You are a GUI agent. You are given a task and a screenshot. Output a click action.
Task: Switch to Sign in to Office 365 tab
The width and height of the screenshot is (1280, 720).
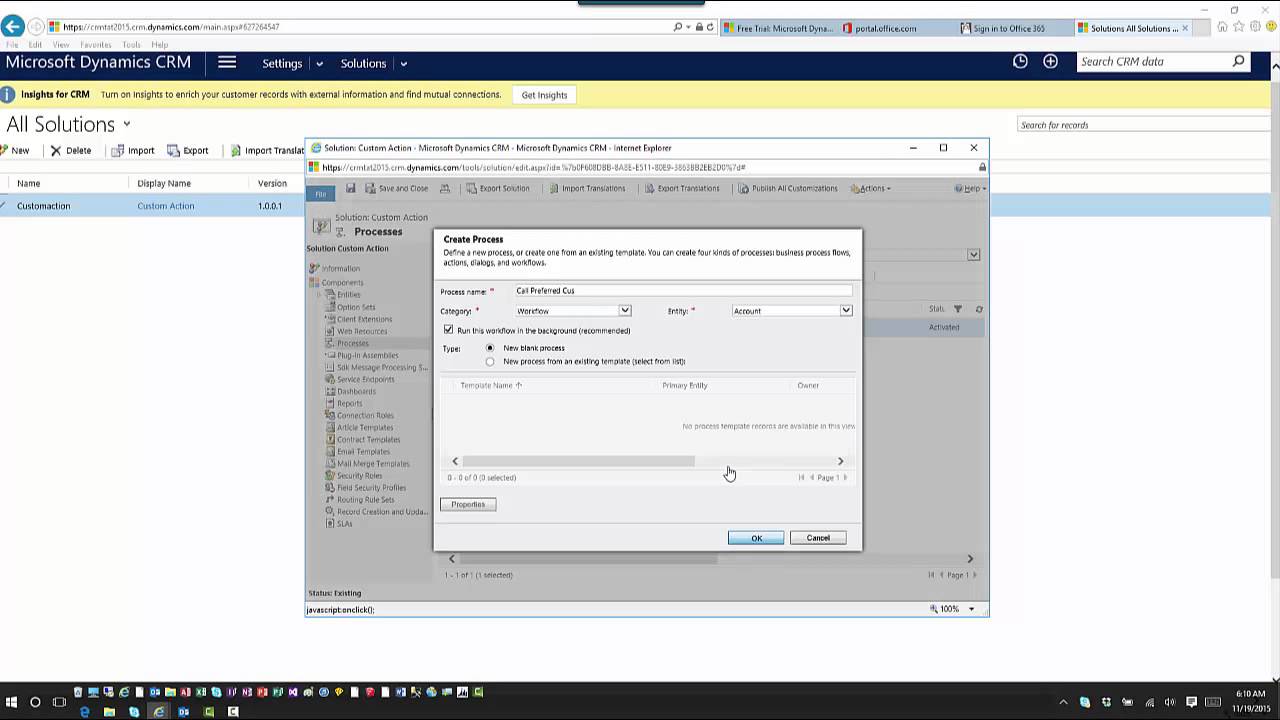tap(1009, 28)
